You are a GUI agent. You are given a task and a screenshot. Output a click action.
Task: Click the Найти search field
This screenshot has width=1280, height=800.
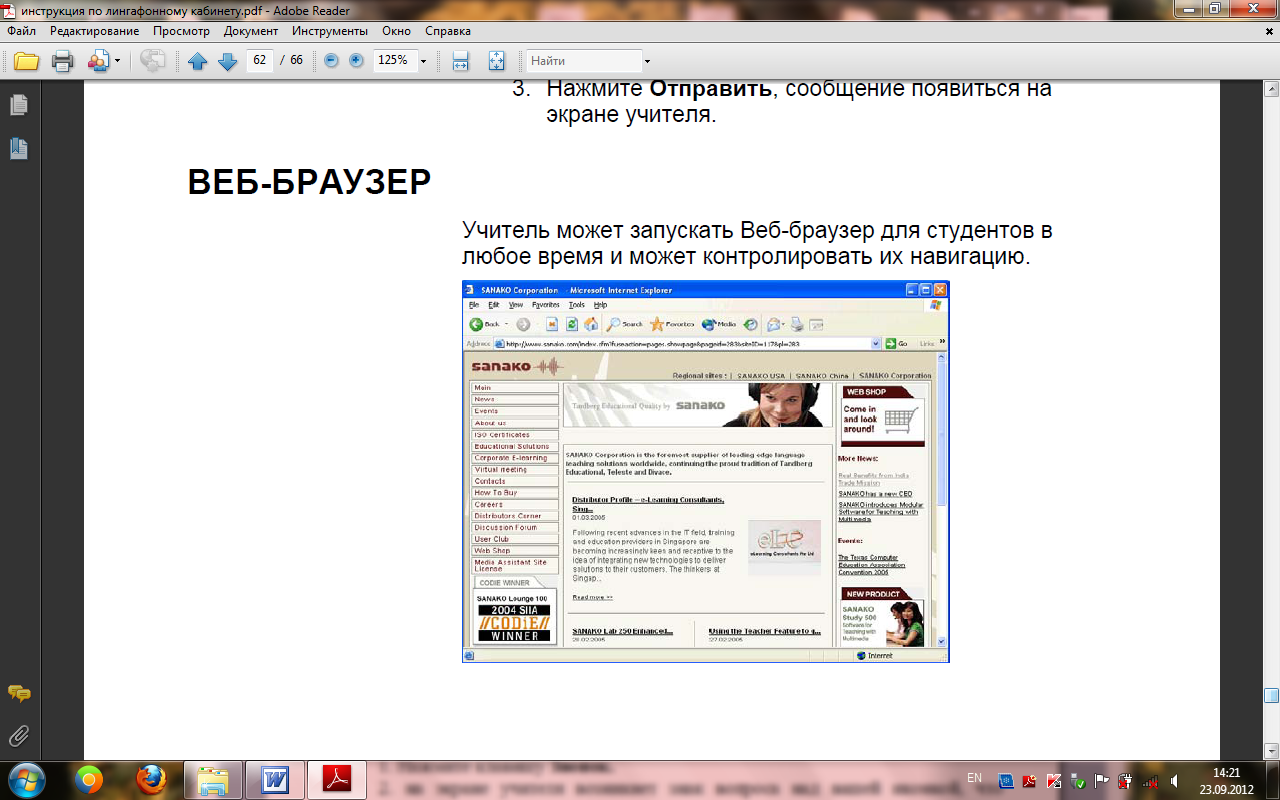click(x=584, y=61)
